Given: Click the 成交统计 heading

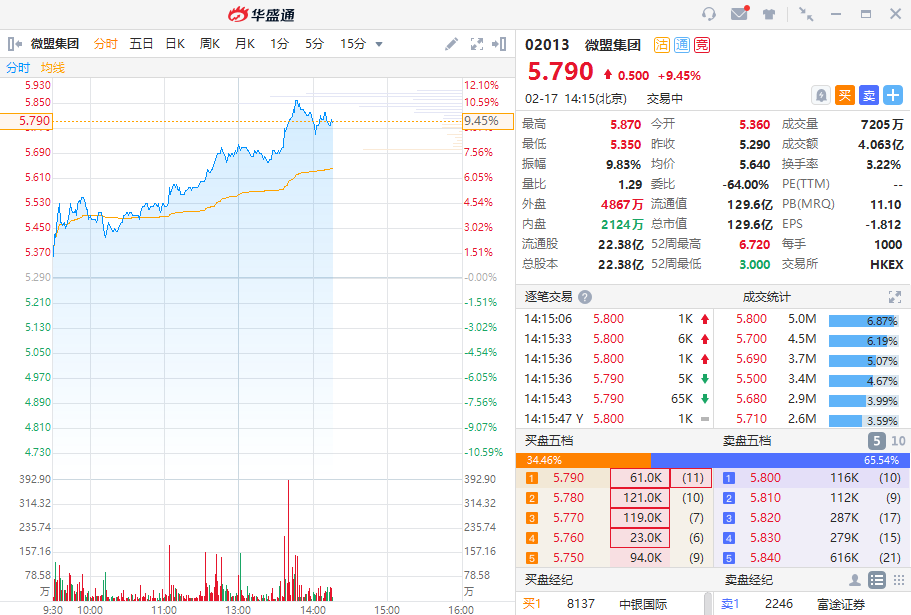Looking at the screenshot, I should [x=766, y=297].
